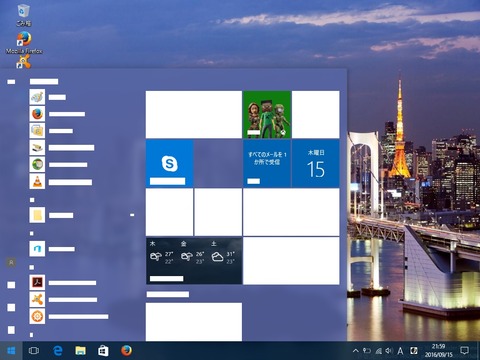
Task: Open the Calendar tile showing 木曜日 15
Action: pyautogui.click(x=316, y=163)
